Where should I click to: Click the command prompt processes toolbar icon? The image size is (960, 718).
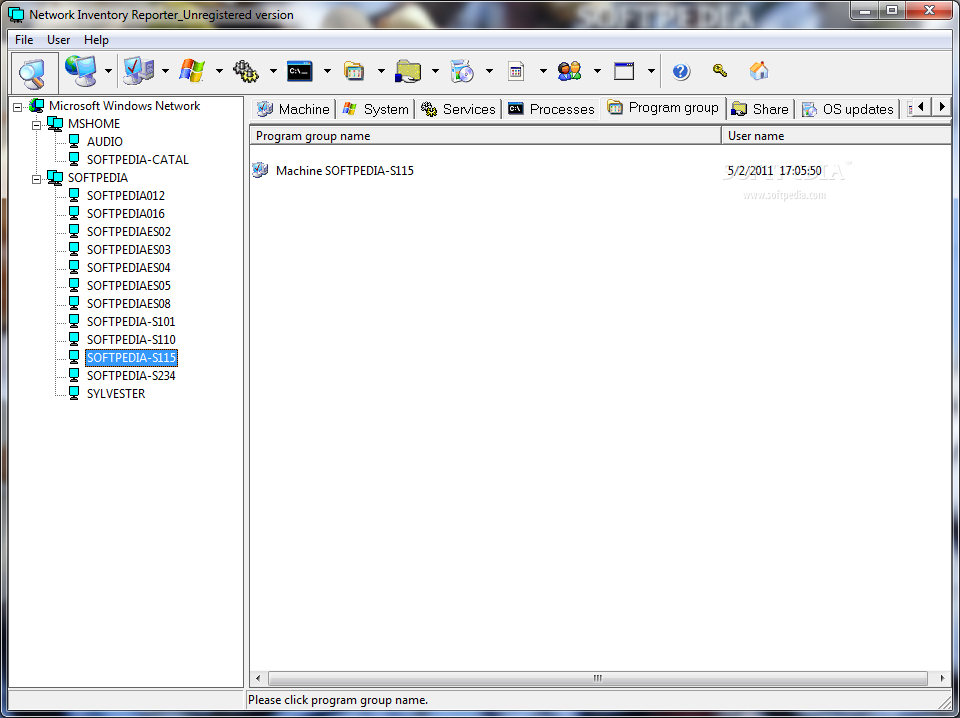point(300,71)
